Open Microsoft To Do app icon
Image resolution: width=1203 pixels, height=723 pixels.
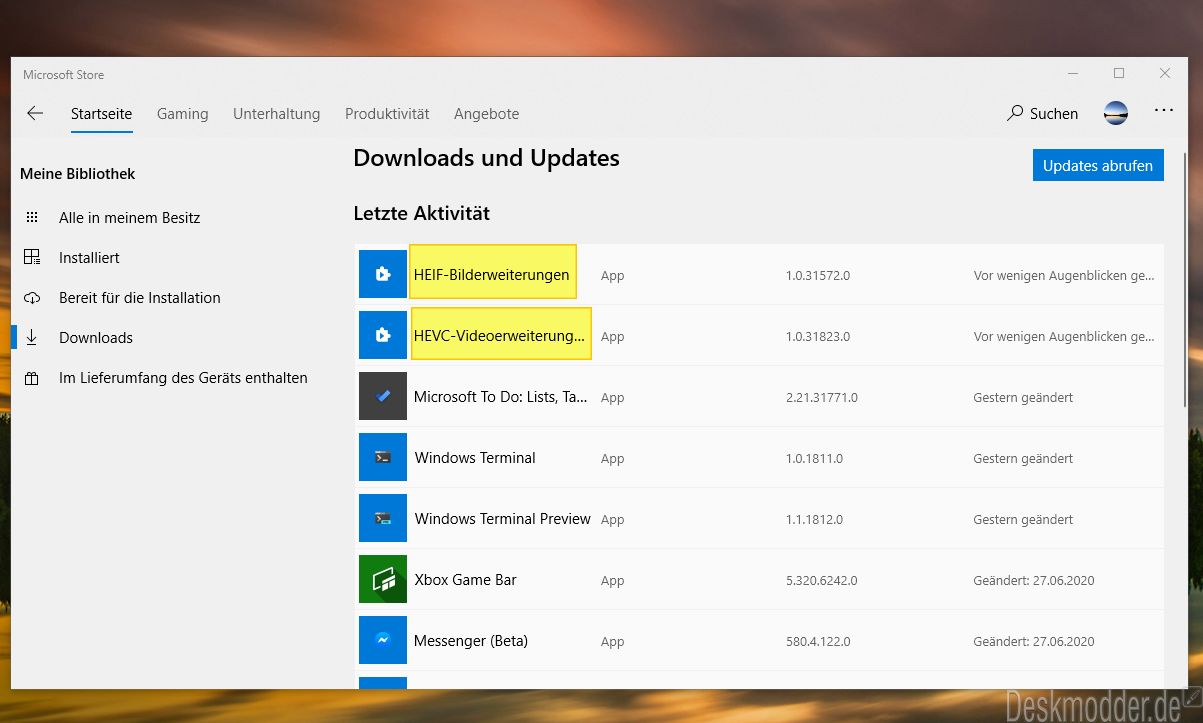(x=383, y=396)
